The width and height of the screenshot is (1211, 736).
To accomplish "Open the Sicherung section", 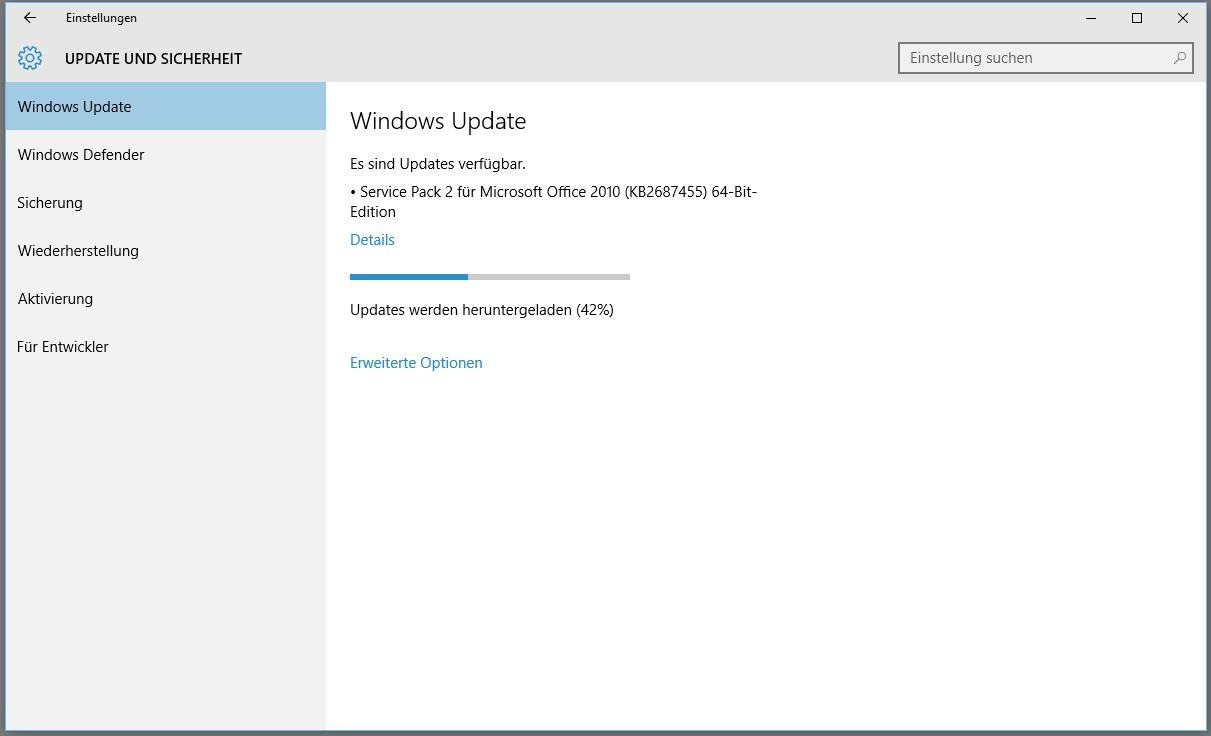I will coord(166,202).
